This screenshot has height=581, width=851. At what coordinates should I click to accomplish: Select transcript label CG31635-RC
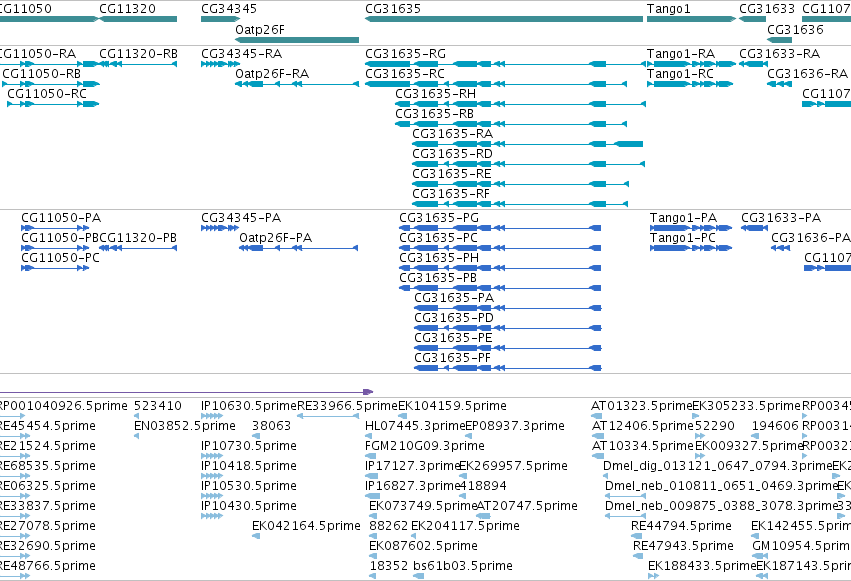point(405,74)
